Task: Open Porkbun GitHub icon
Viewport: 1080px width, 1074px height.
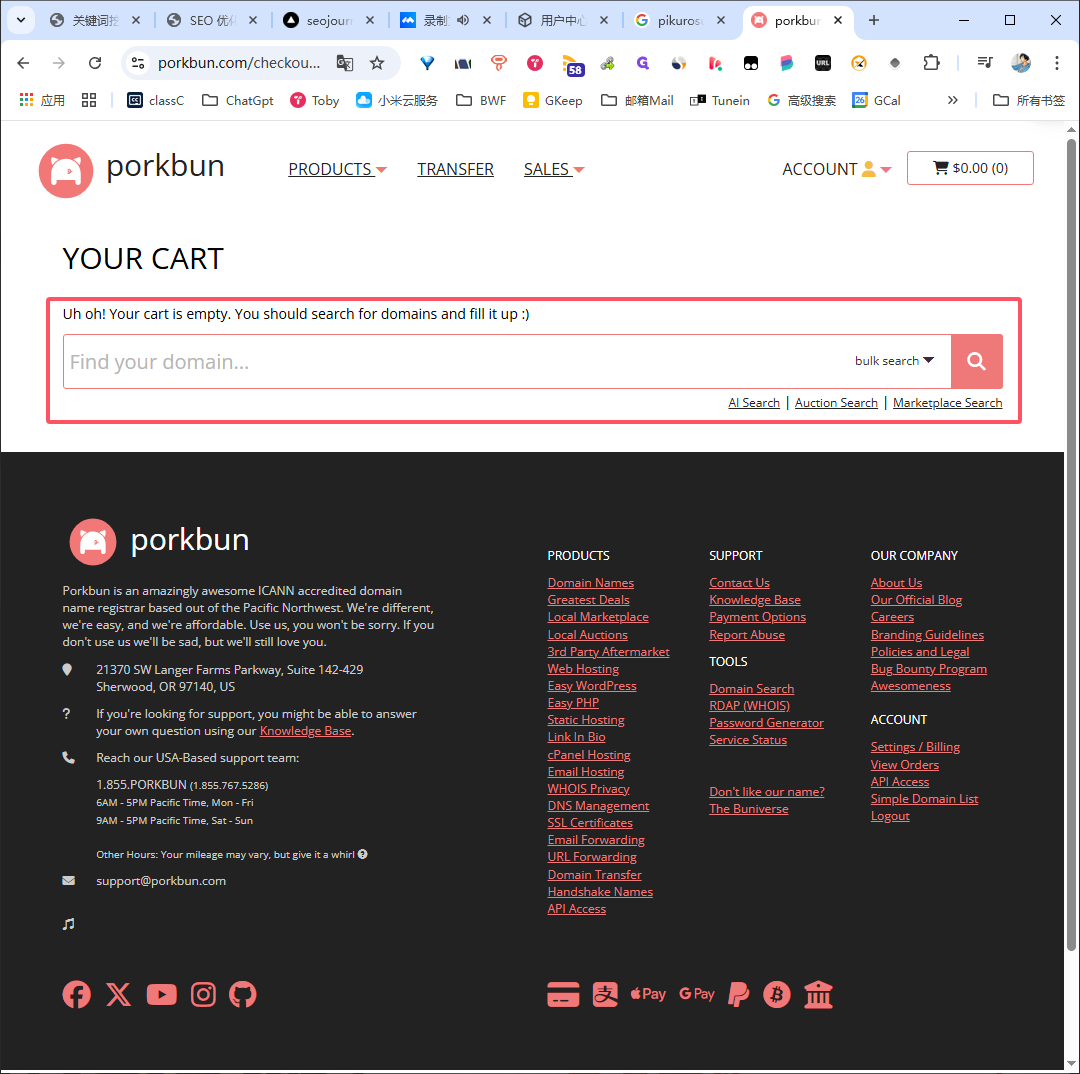Action: pyautogui.click(x=242, y=994)
